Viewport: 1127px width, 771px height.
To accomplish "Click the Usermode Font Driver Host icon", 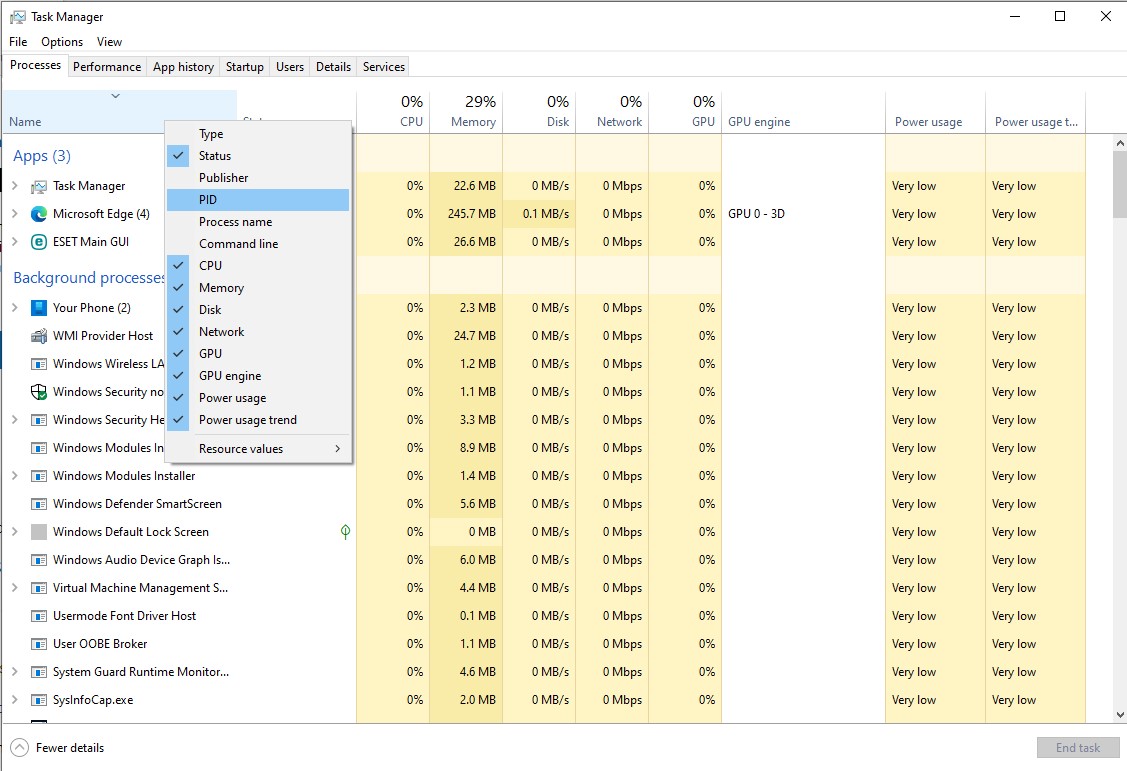I will (39, 617).
